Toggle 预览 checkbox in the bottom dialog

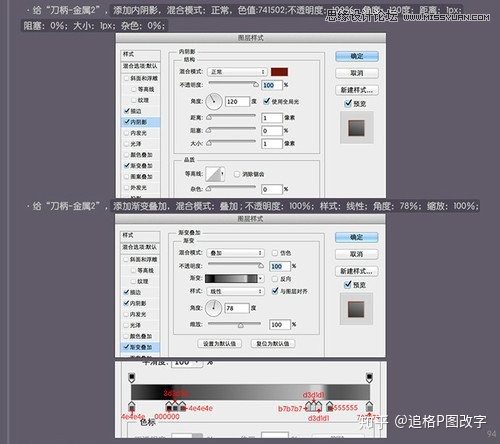pyautogui.click(x=348, y=284)
